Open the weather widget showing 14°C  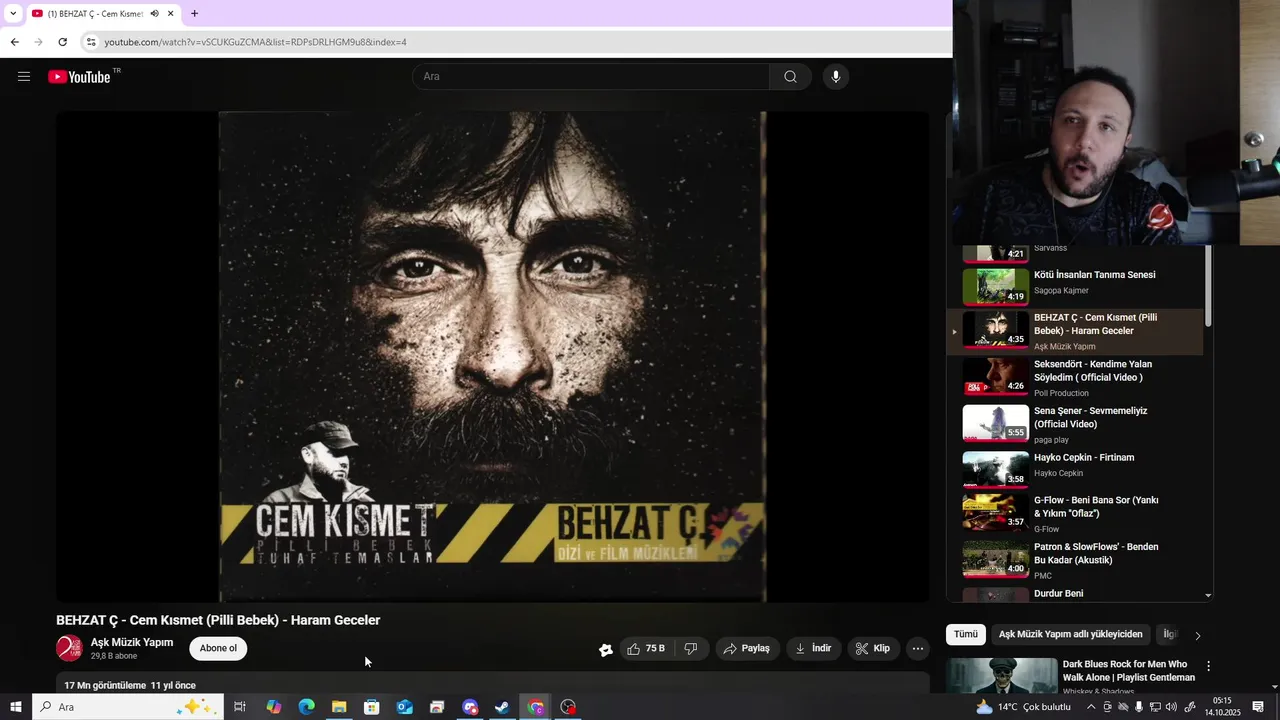pyautogui.click(x=1023, y=707)
